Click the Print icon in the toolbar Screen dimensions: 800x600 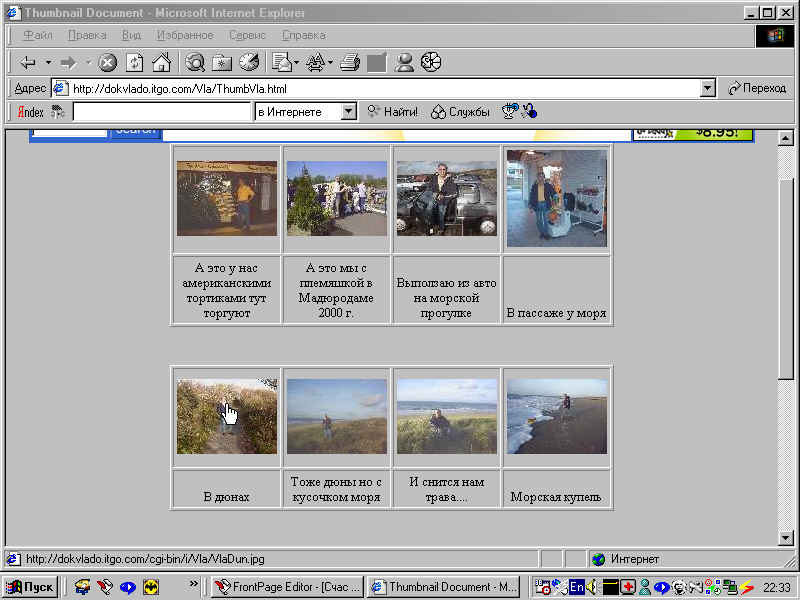[x=349, y=62]
